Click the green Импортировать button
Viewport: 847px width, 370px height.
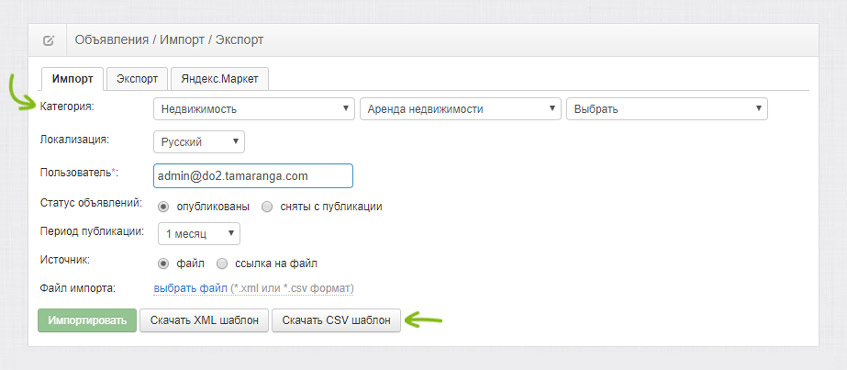87,320
